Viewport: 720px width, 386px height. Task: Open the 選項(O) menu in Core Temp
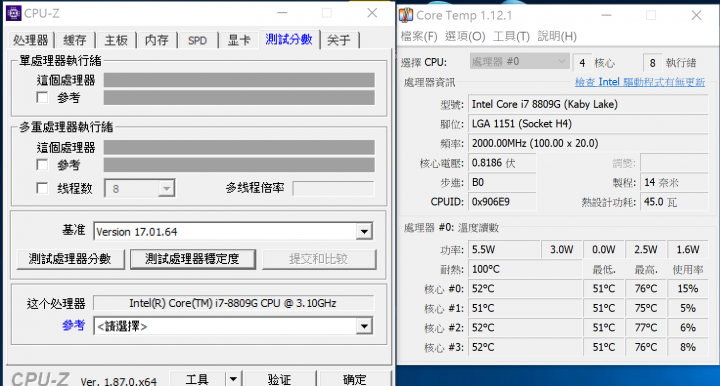tap(465, 36)
